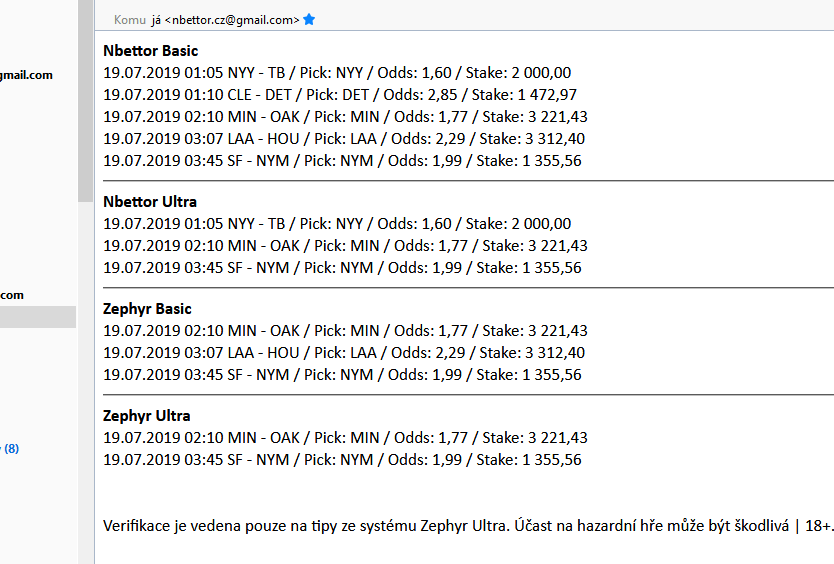Viewport: 834px width, 564px height.
Task: Click the empty scrollbar track below the thumb
Action: [x=85, y=380]
